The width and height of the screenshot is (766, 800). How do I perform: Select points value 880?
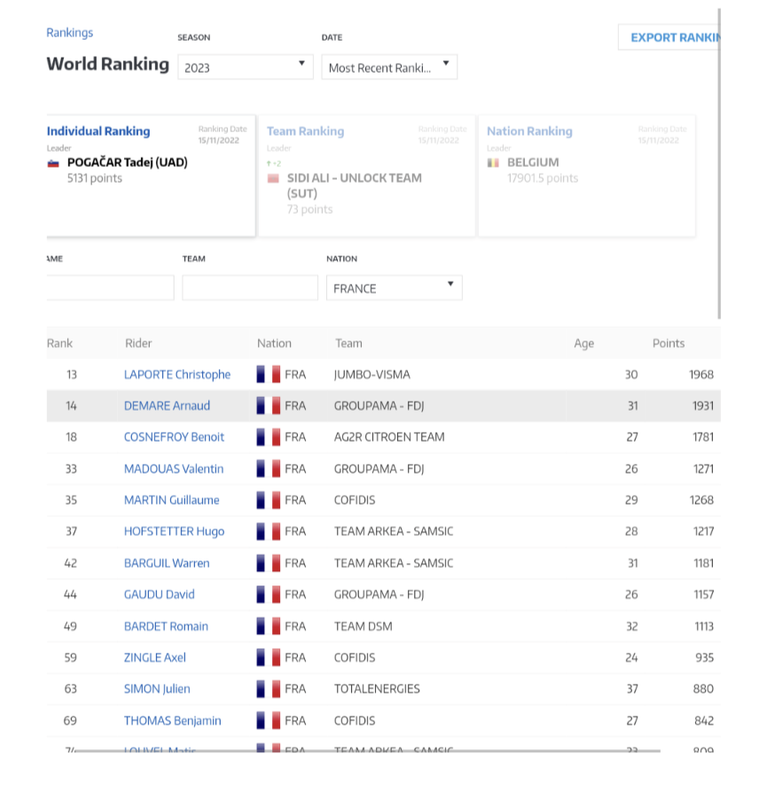click(703, 689)
